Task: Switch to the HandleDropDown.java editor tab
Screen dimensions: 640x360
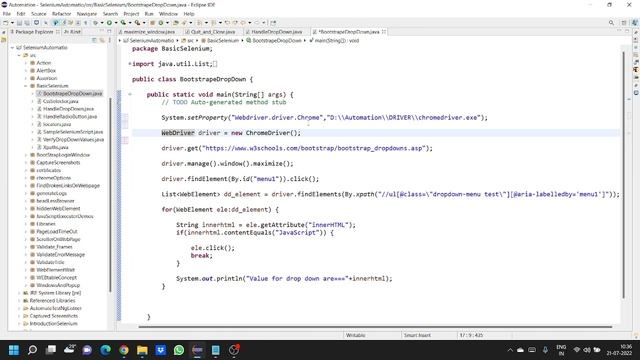Action: pos(277,31)
